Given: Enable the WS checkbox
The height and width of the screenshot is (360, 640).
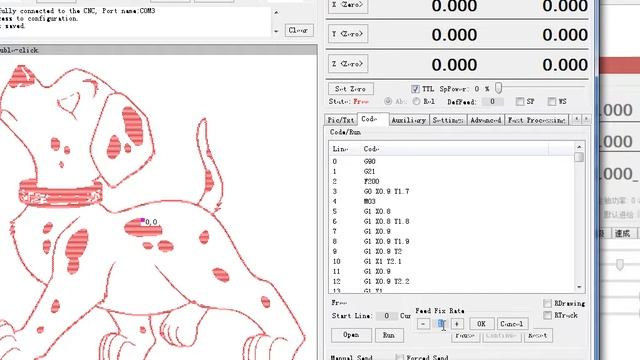Looking at the screenshot, I should 551,101.
